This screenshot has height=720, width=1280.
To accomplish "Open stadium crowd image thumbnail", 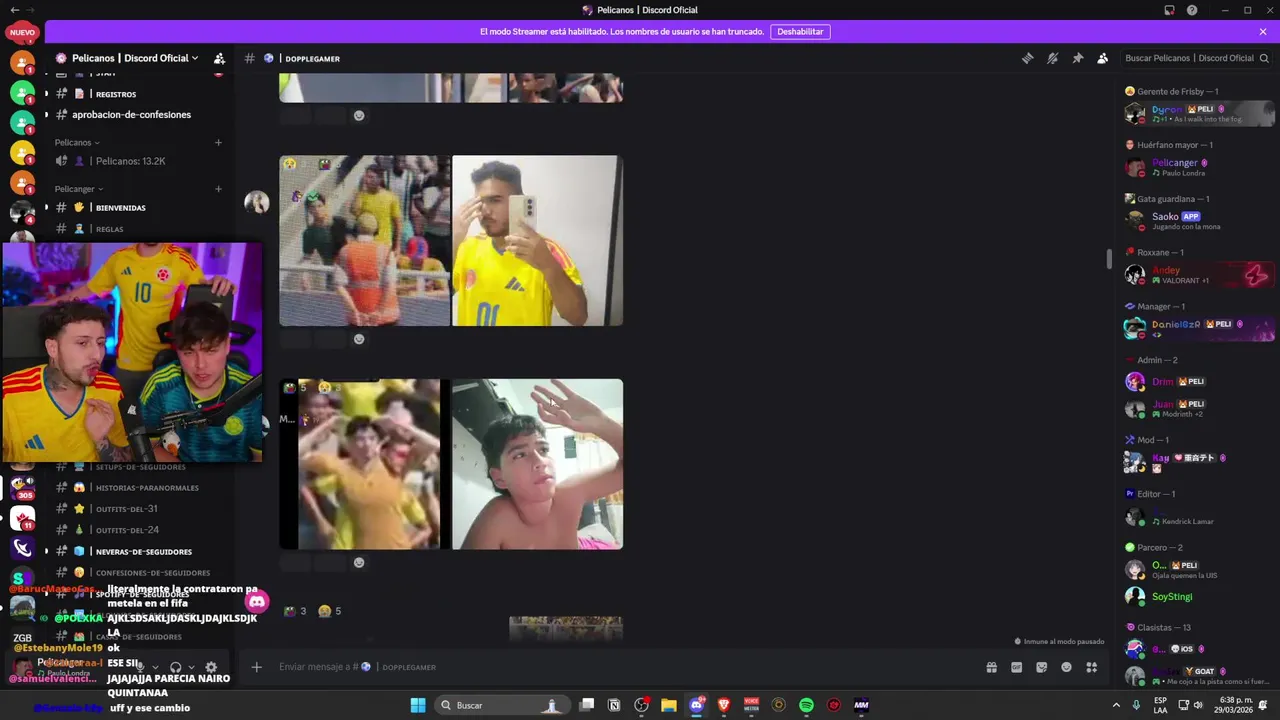I will [x=364, y=240].
